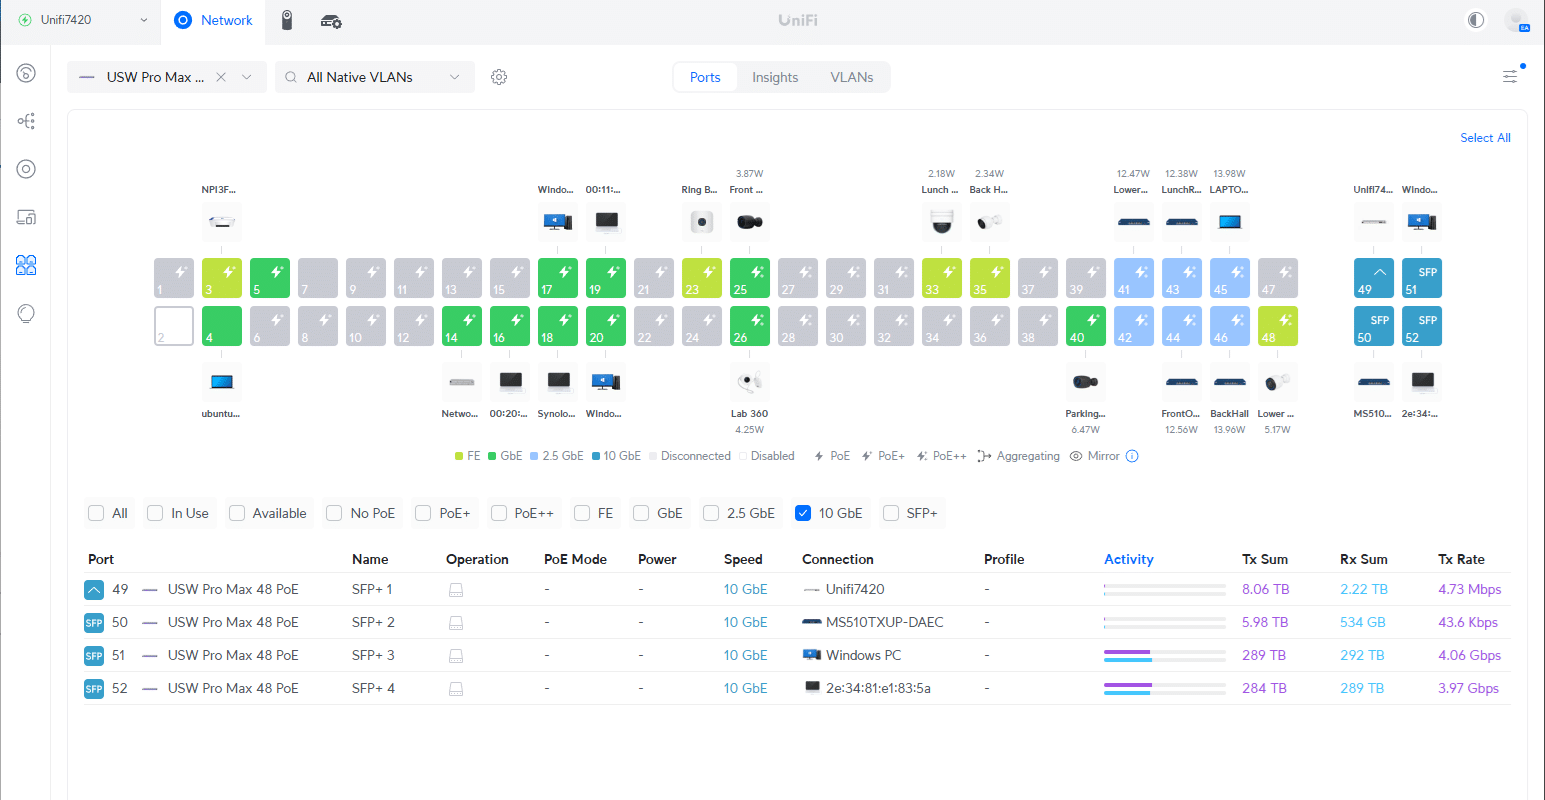Open port settings gear icon
This screenshot has height=800, width=1545.
point(499,77)
